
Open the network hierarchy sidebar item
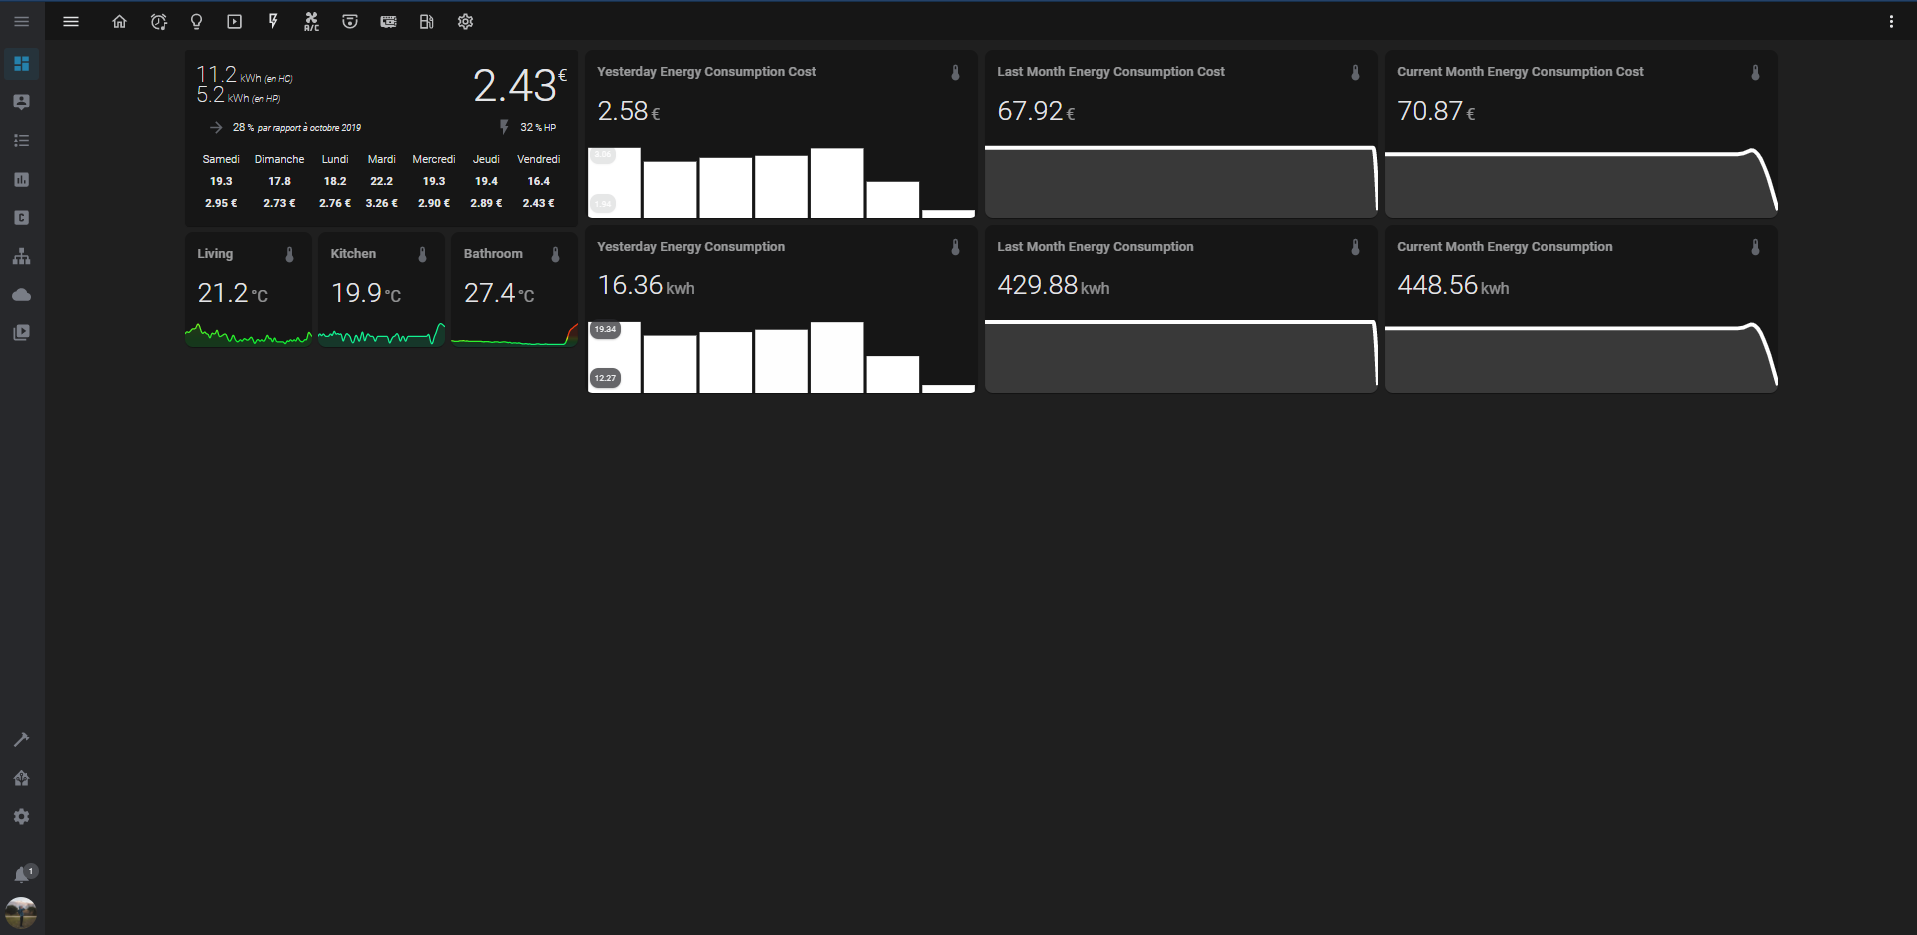click(x=21, y=256)
